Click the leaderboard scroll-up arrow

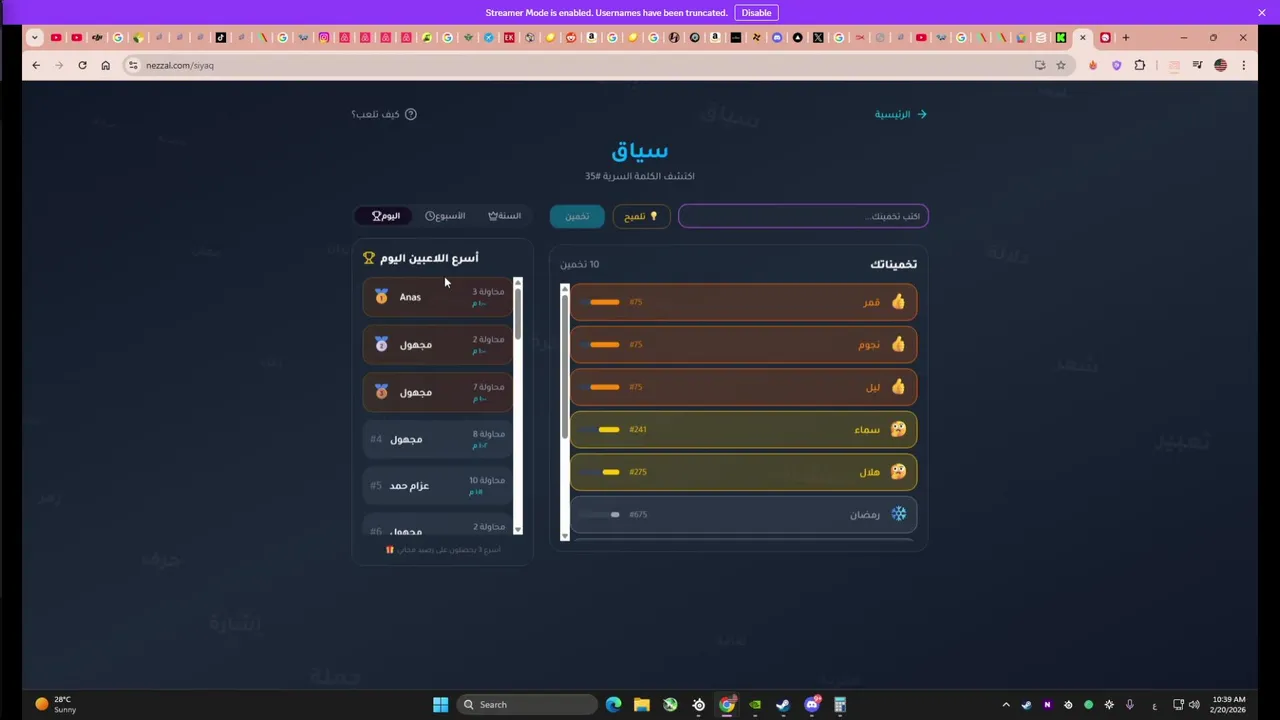point(517,282)
